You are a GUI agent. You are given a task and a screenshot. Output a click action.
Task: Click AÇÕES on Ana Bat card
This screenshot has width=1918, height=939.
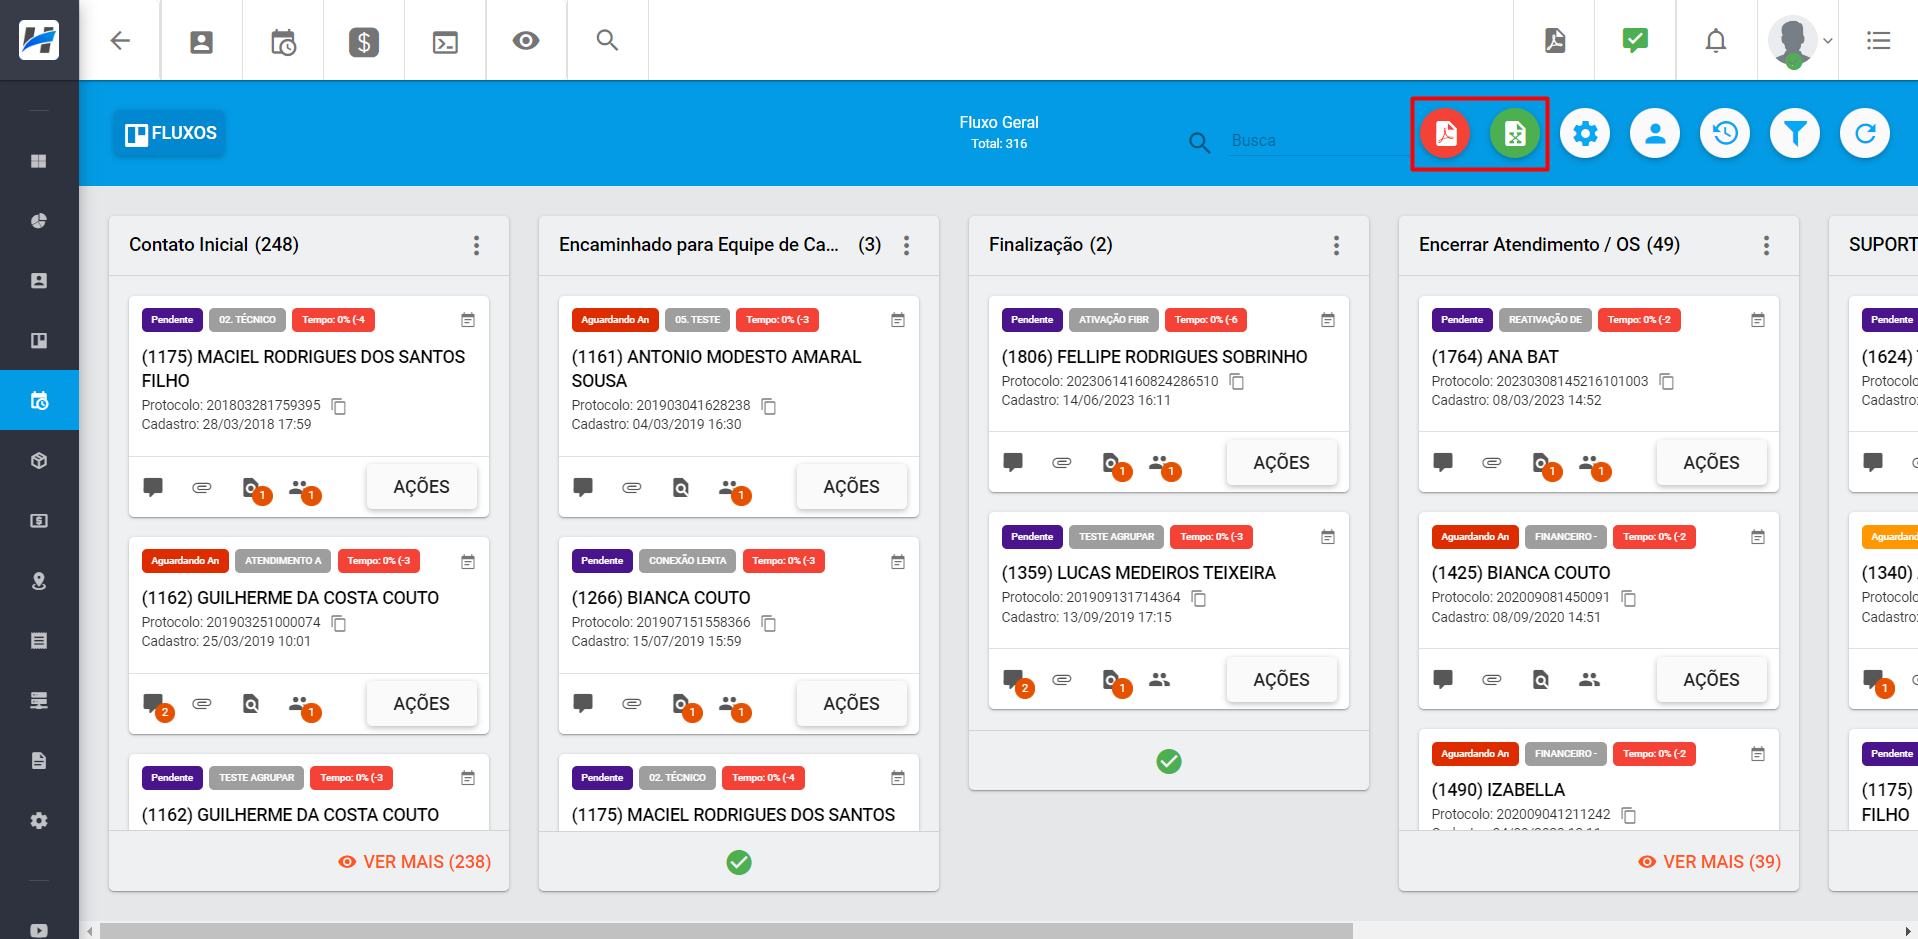pyautogui.click(x=1711, y=463)
